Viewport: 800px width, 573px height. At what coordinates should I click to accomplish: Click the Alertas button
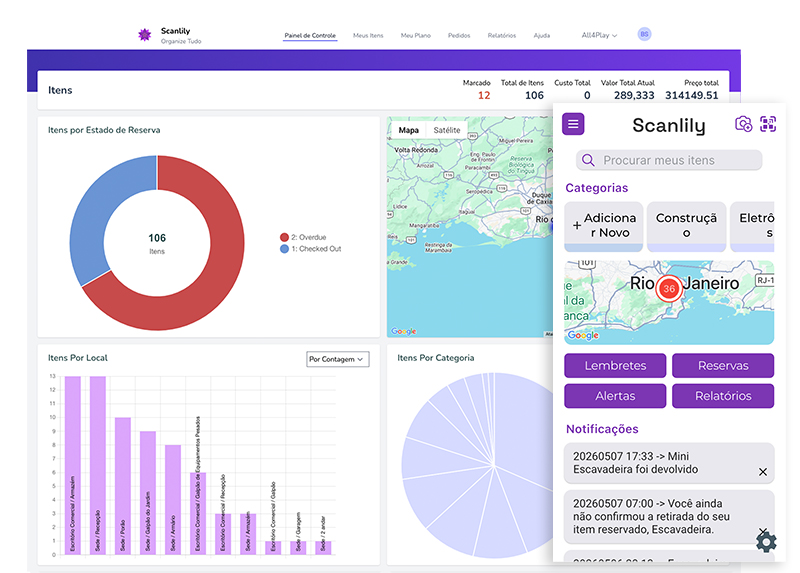[615, 395]
